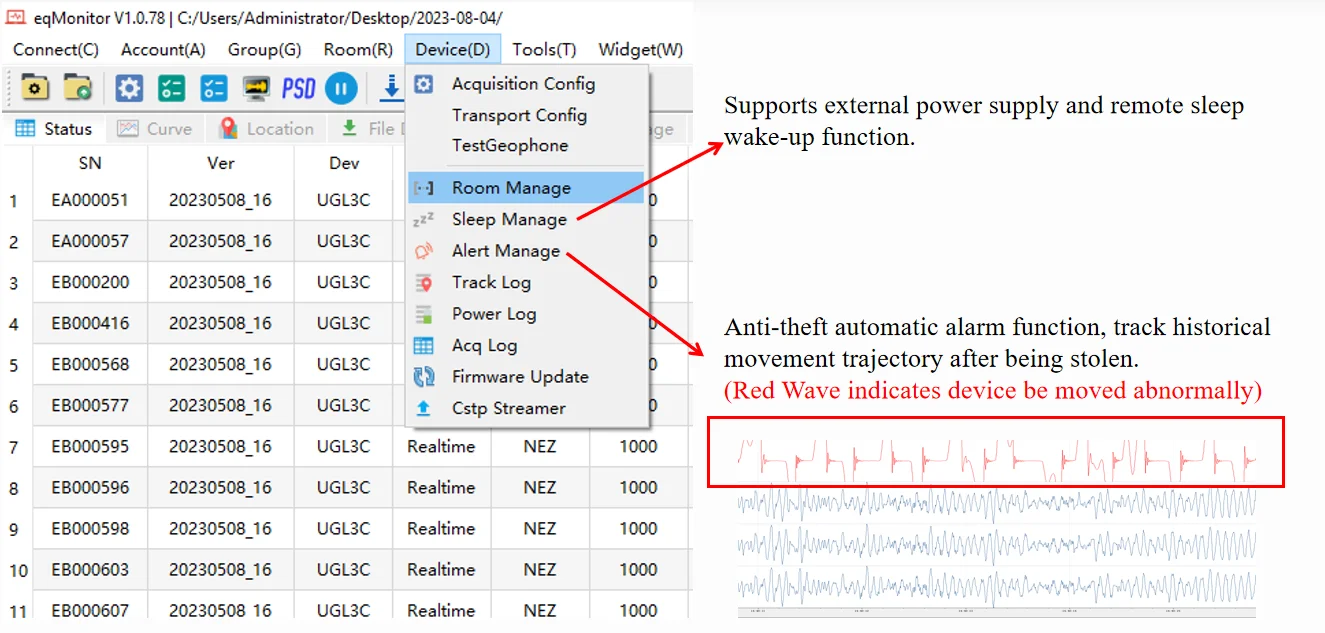
Task: Select Alert Manage in the dropdown menu
Action: tap(505, 251)
